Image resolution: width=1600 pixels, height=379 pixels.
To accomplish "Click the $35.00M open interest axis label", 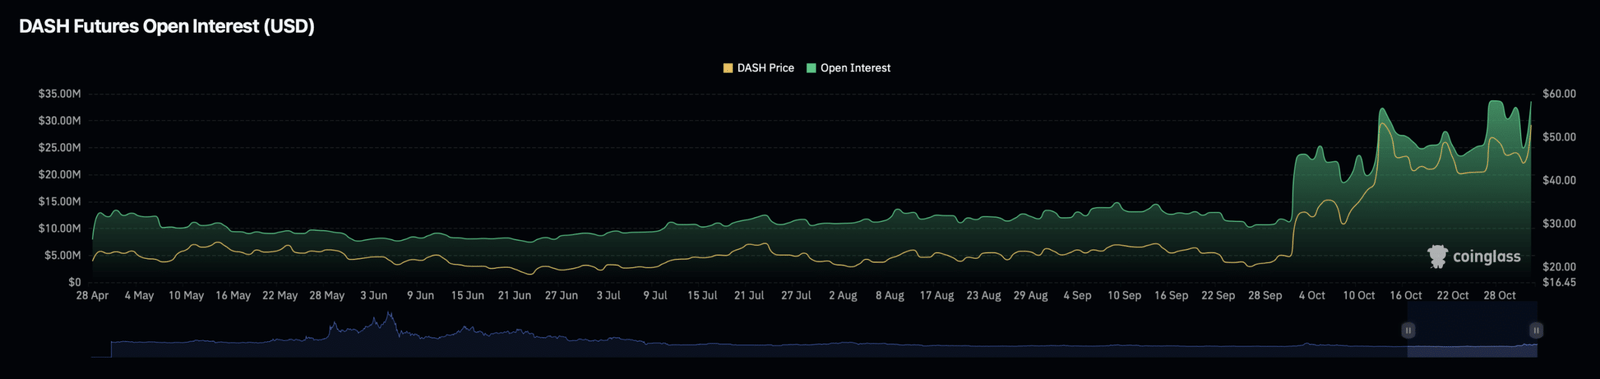I will [59, 94].
